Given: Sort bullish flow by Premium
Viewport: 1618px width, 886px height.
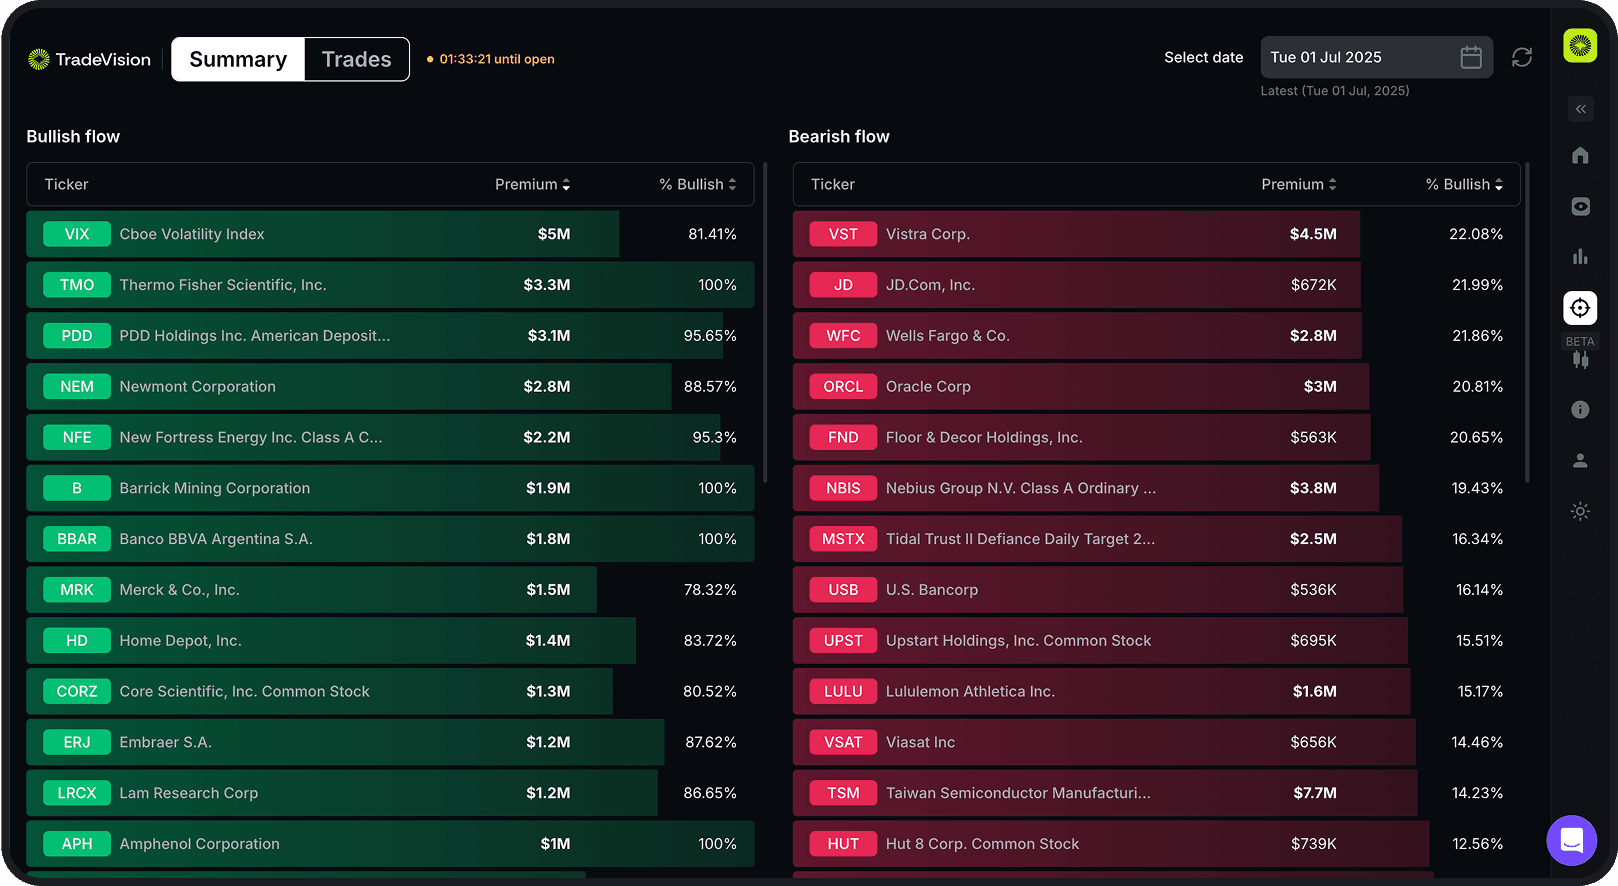Looking at the screenshot, I should pyautogui.click(x=532, y=185).
